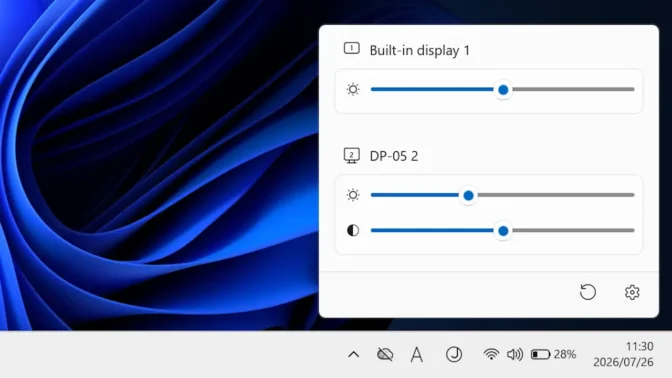Click the DP-05 2 brightness sun icon

point(353,195)
